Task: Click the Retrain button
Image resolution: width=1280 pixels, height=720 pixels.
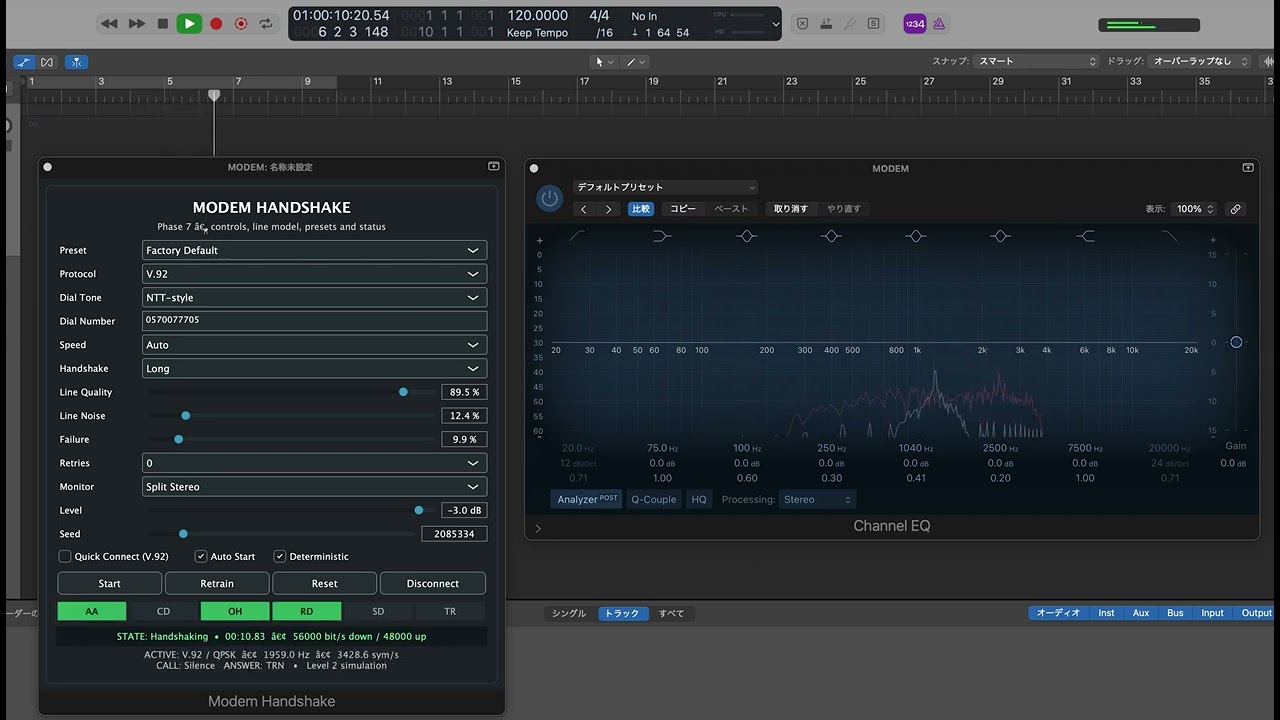Action: click(x=217, y=583)
